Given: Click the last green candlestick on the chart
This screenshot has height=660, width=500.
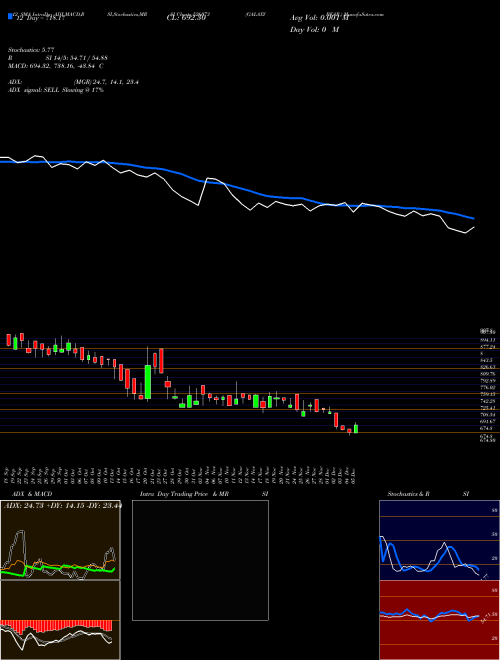Looking at the screenshot, I should point(356,428).
